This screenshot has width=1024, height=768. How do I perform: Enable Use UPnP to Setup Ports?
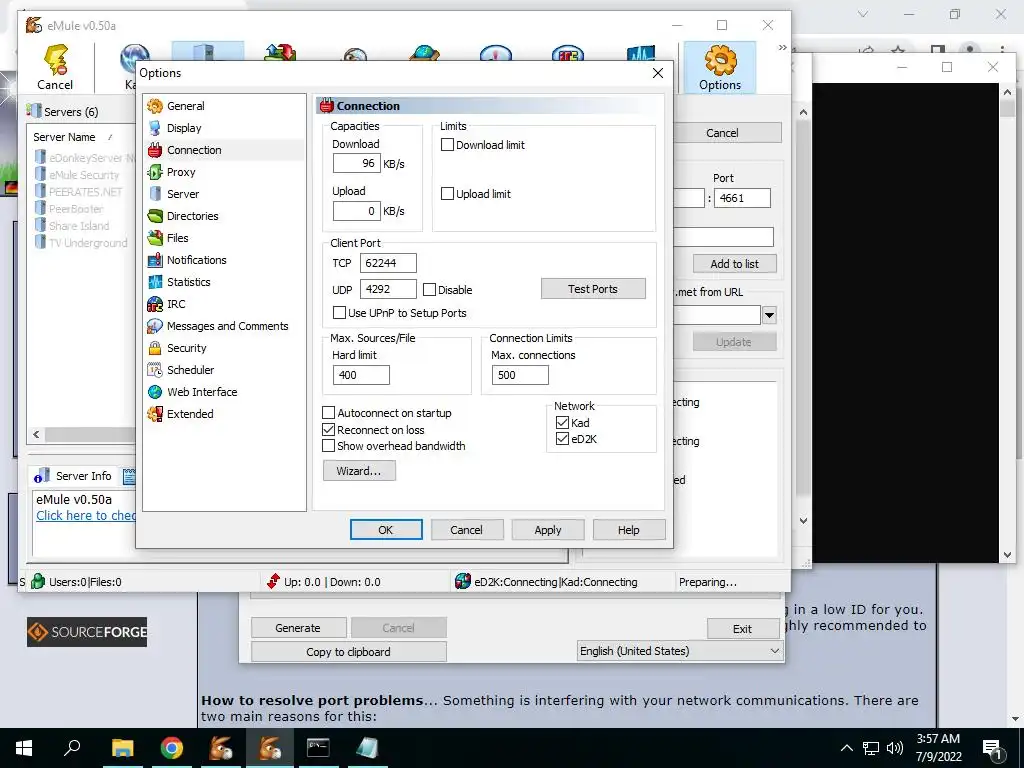[x=340, y=313]
